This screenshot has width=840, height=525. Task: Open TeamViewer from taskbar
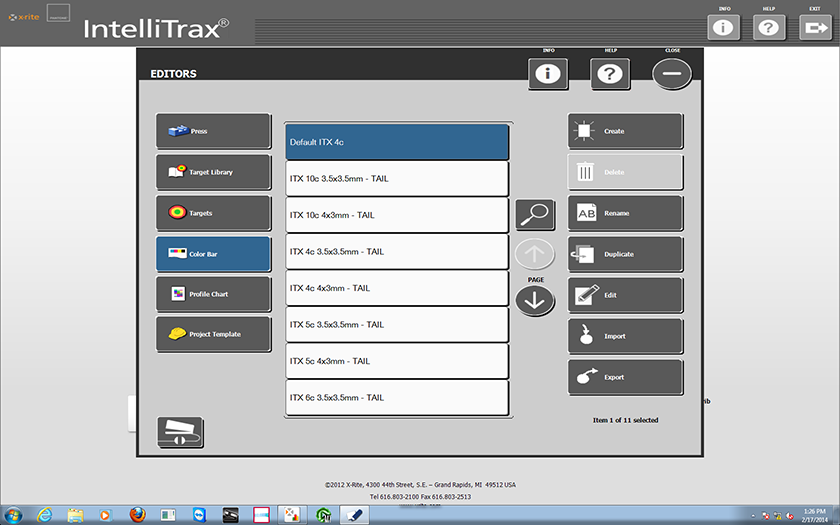pos(199,515)
